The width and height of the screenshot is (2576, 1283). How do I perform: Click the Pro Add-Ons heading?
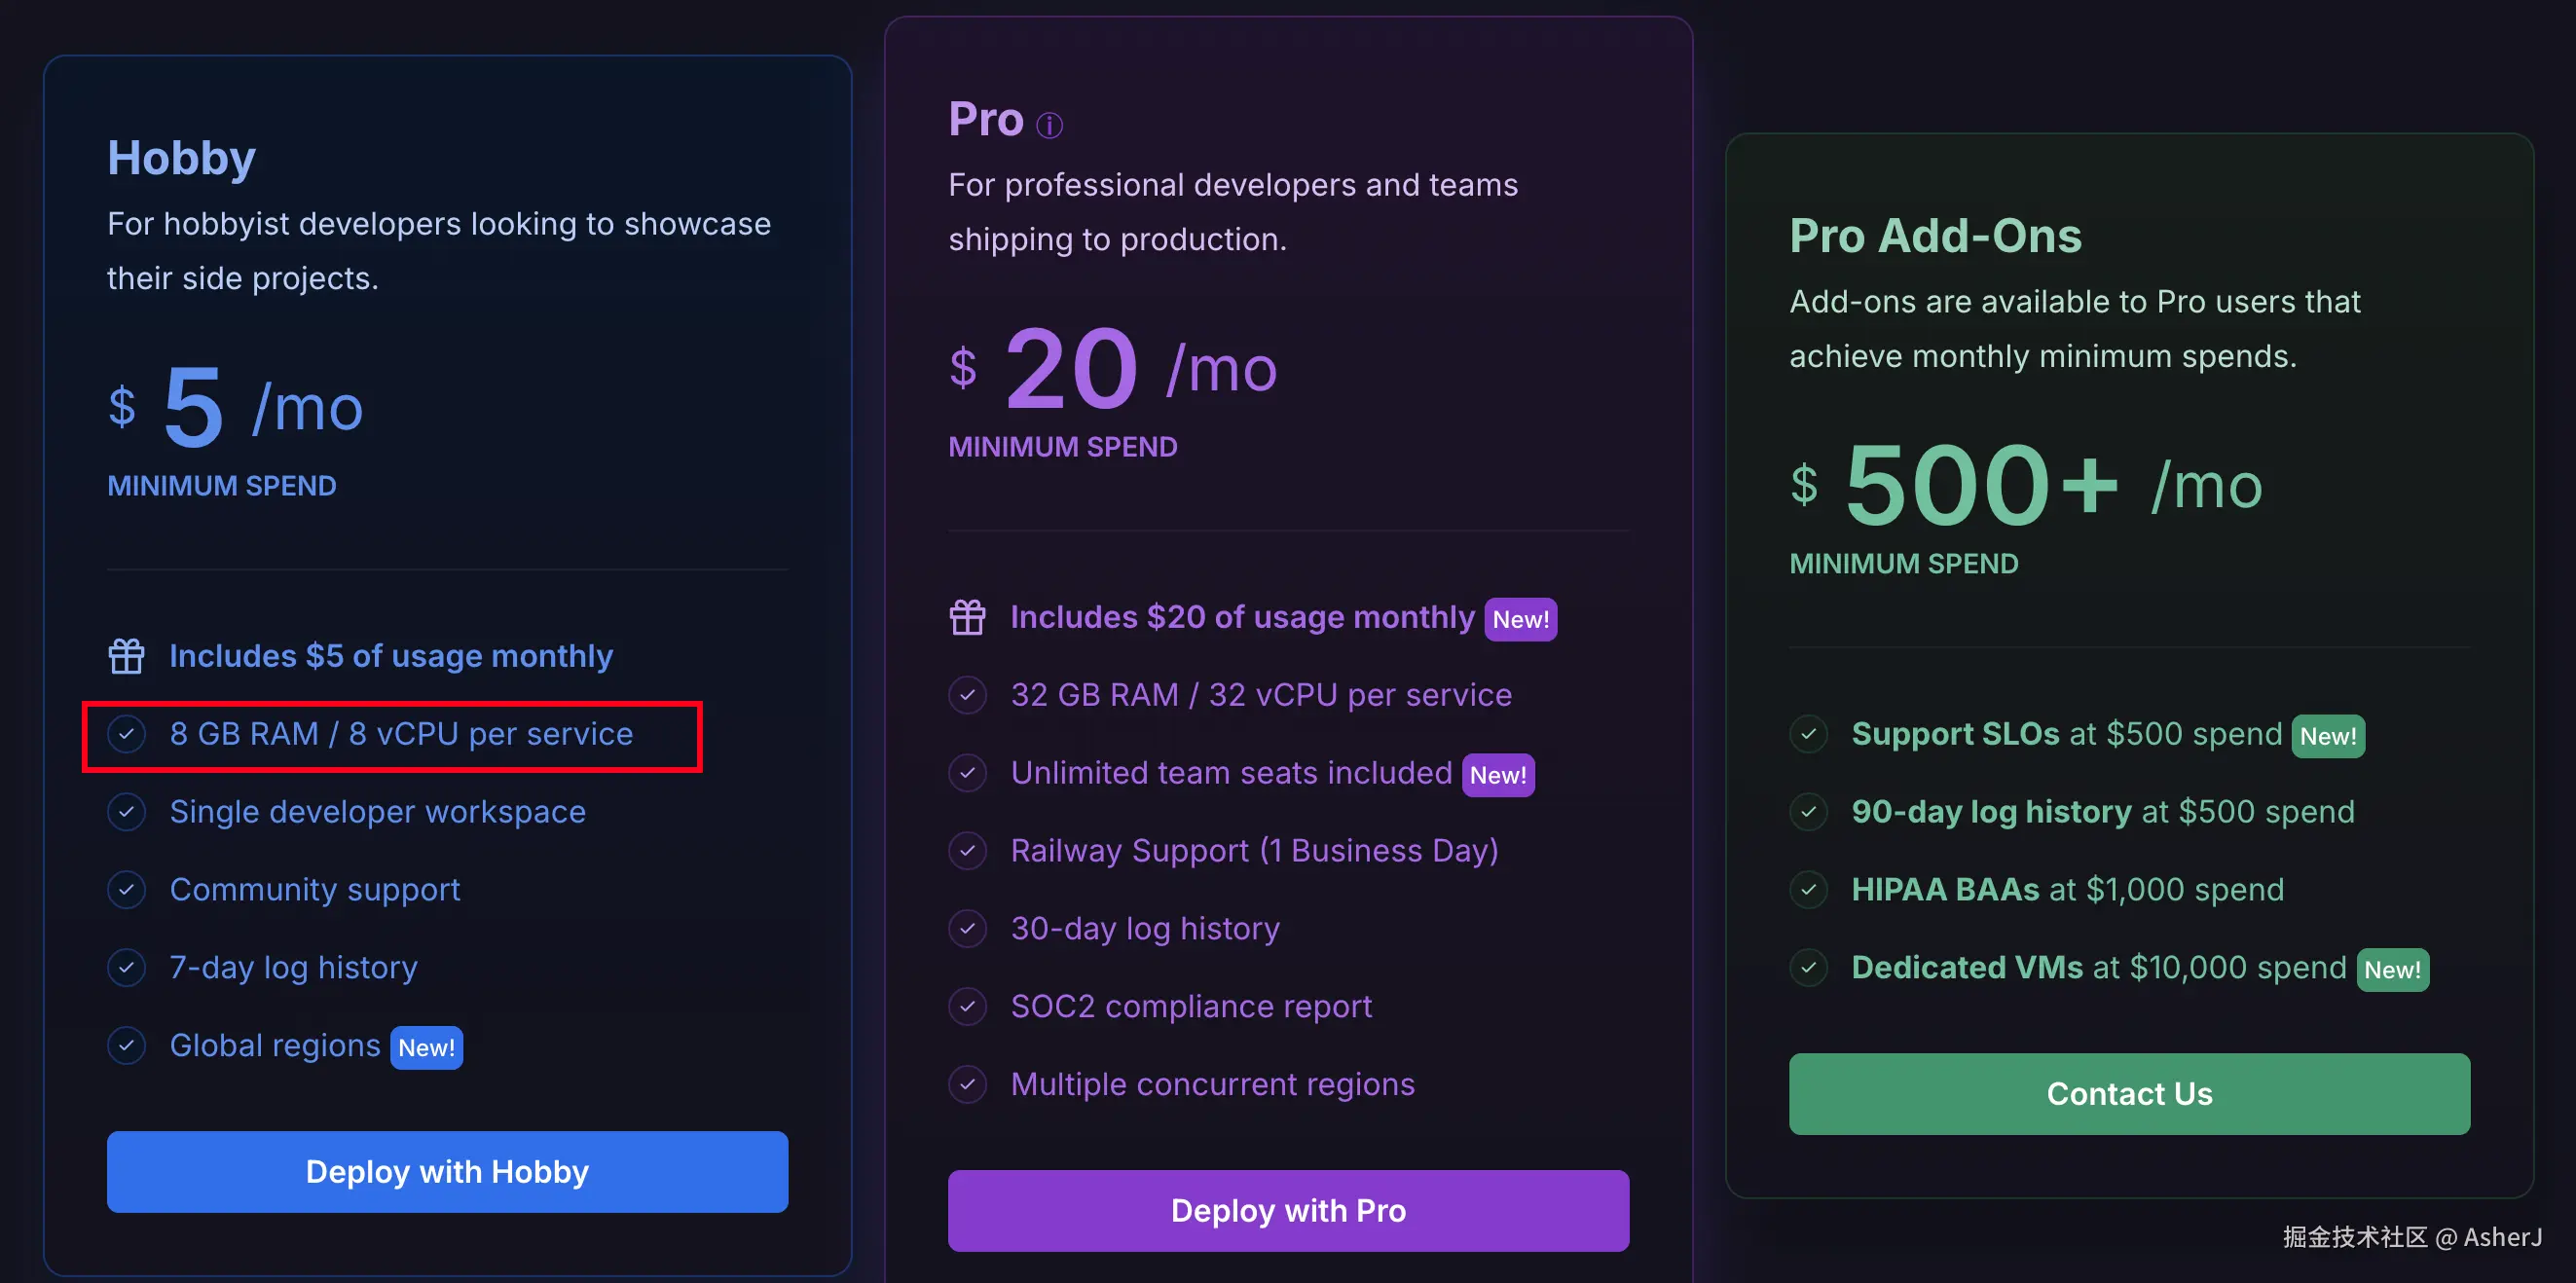click(x=1935, y=236)
